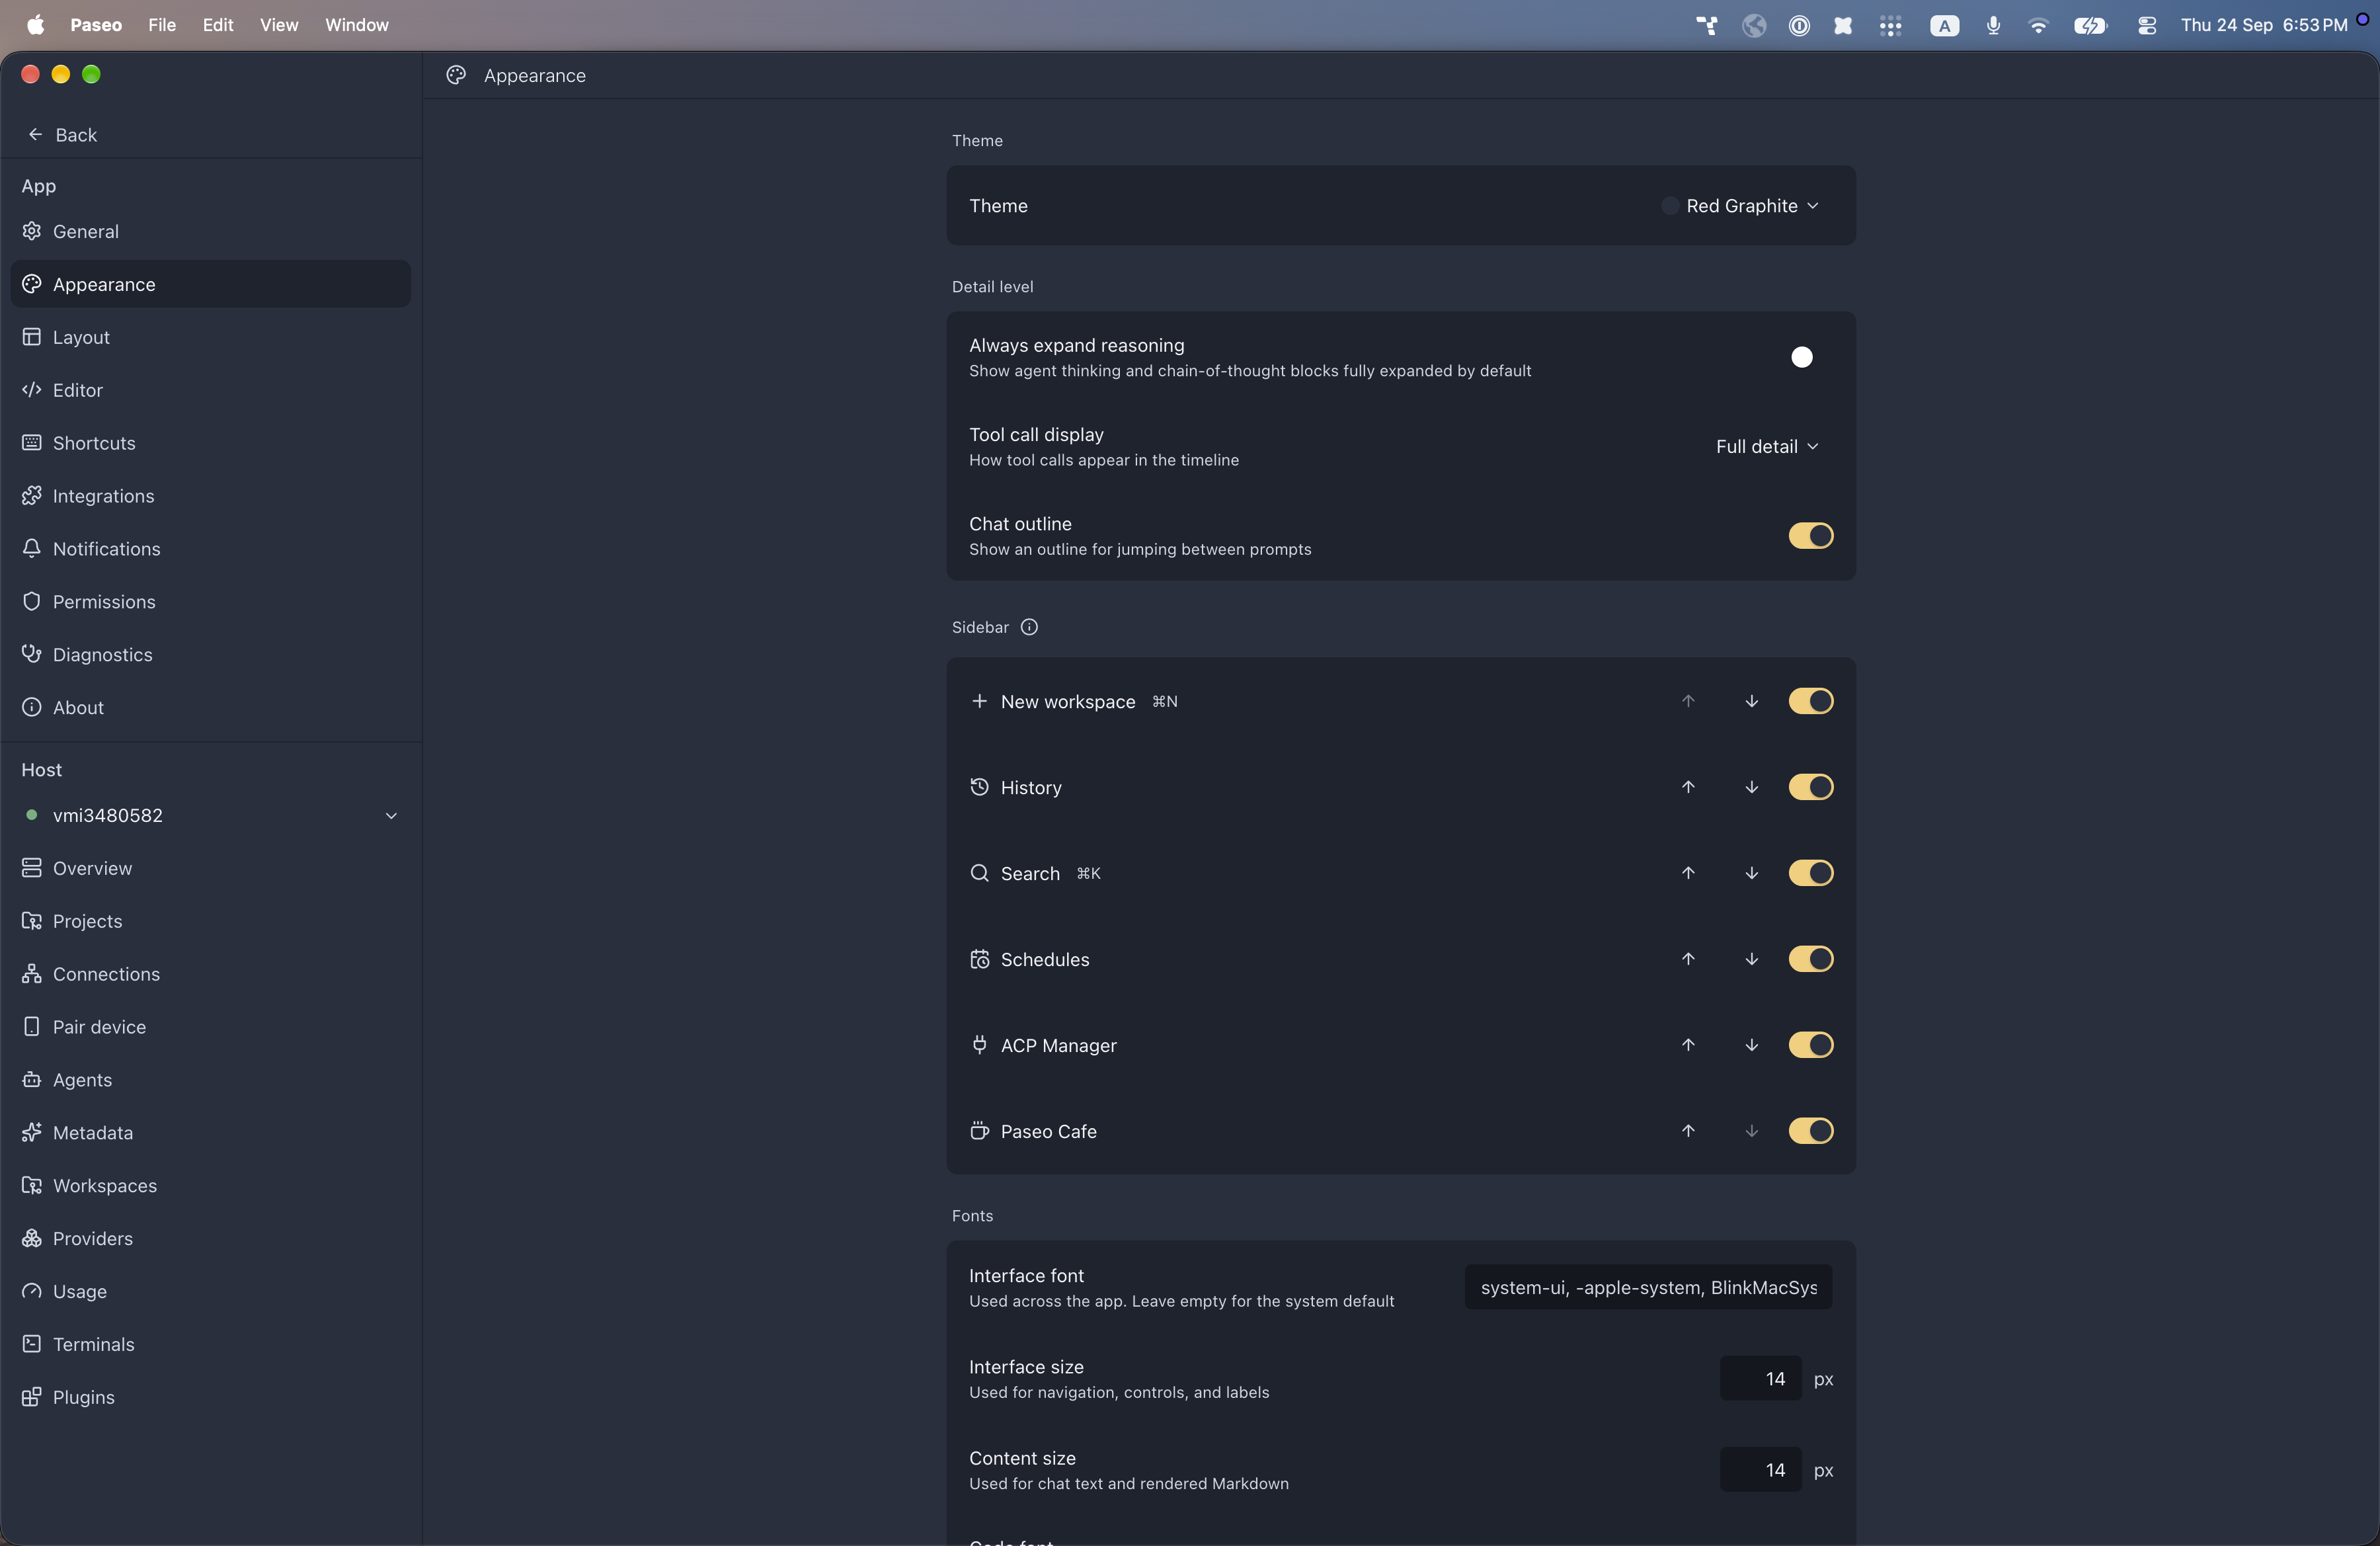Viewport: 2380px width, 1546px height.
Task: Open Agents robot icon
Action: tap(32, 1080)
